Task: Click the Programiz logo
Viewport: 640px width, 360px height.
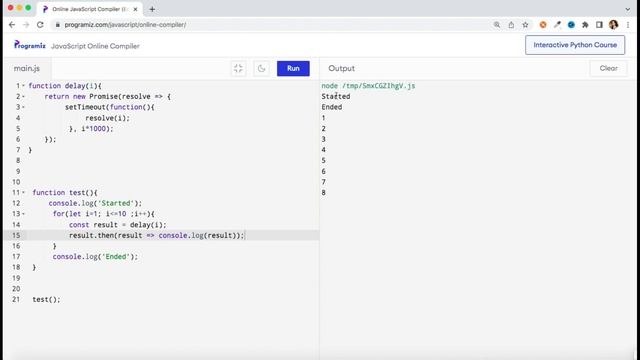Action: pos(30,45)
